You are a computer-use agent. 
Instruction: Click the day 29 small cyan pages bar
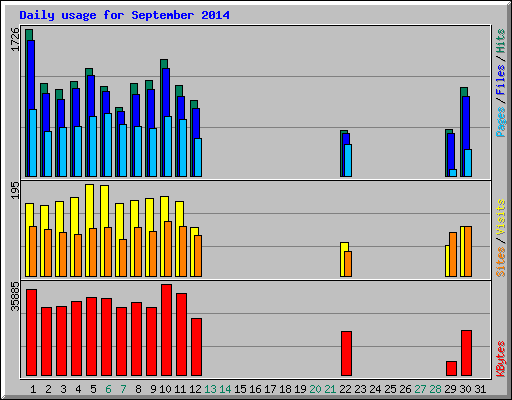click(453, 173)
